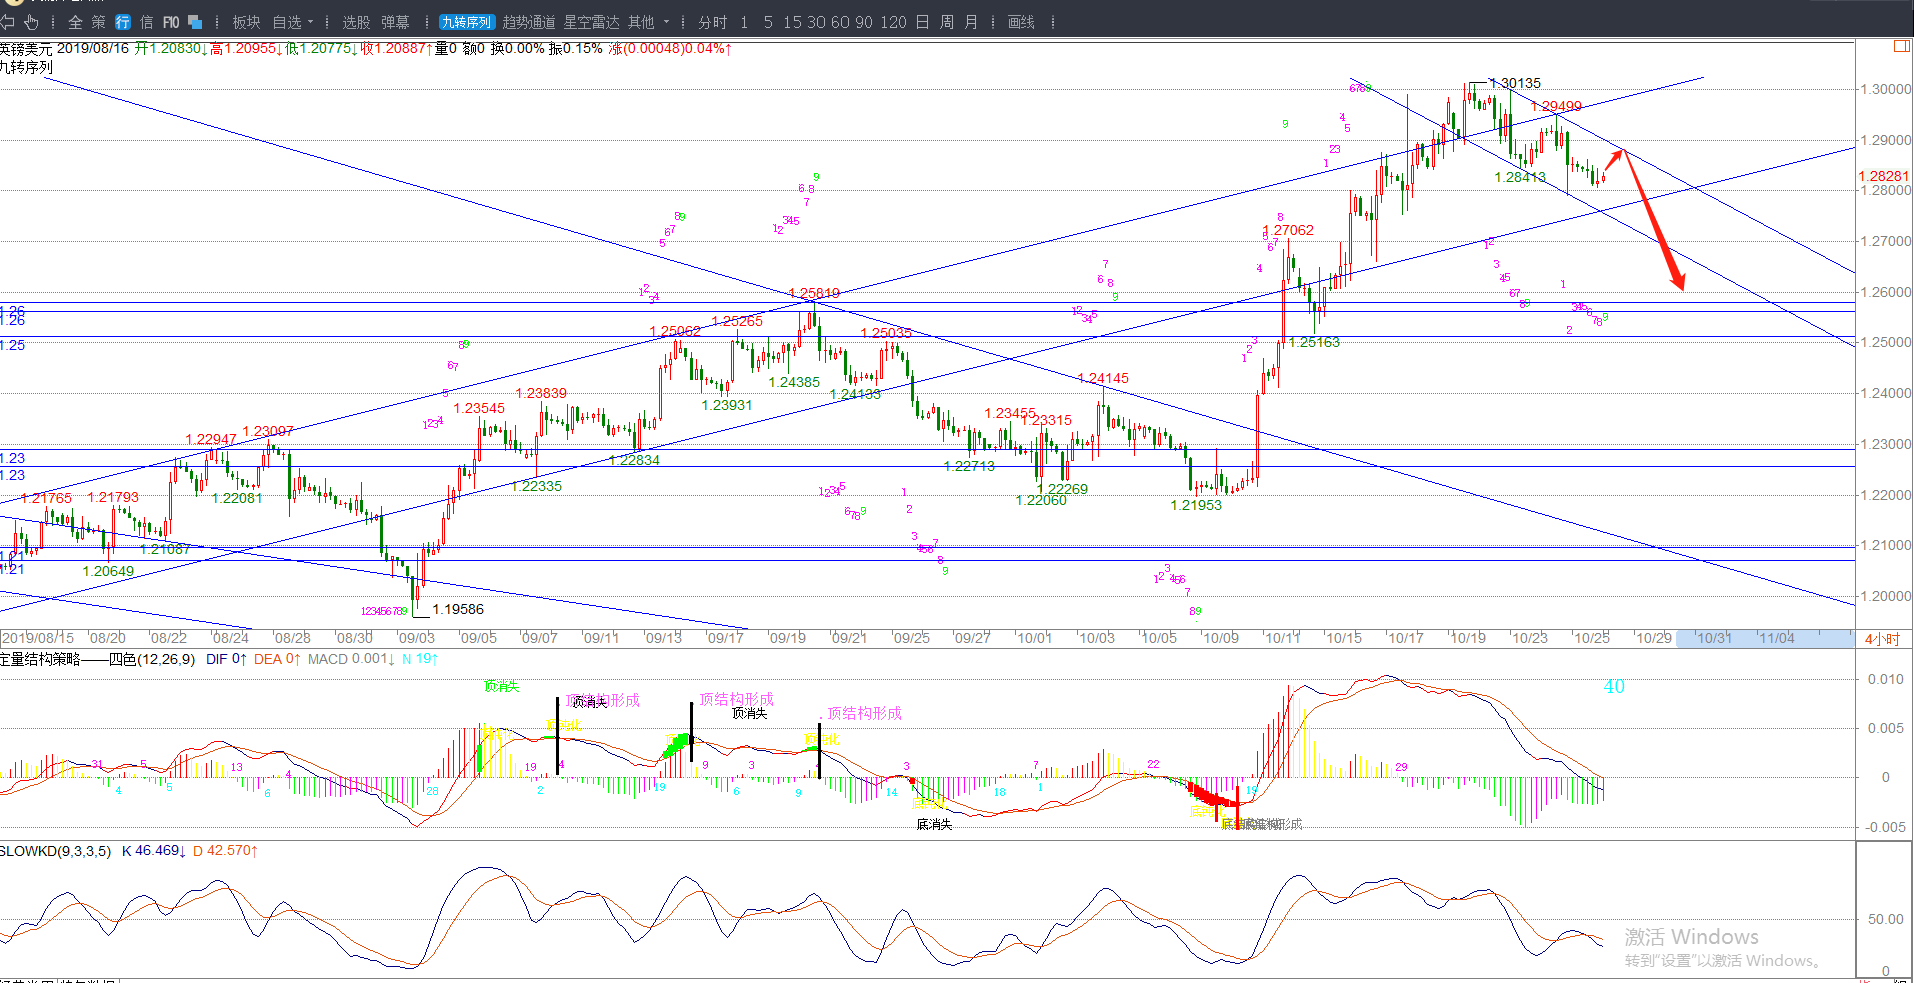Click the orange window icon top right
1914x983 pixels.
[1902, 46]
